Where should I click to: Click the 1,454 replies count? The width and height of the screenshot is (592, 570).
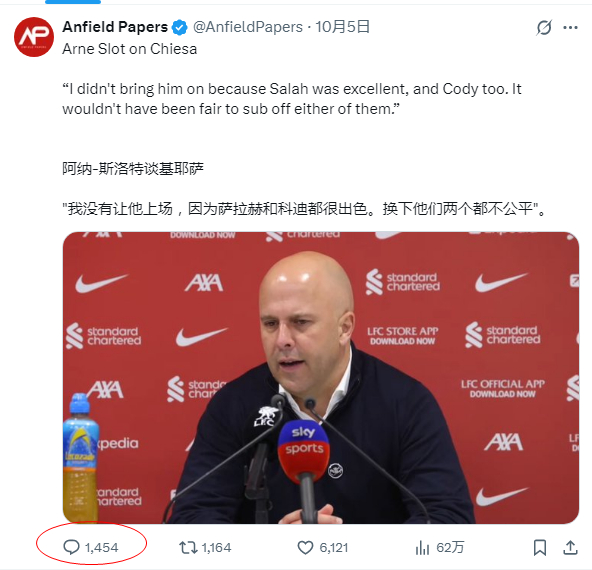pyautogui.click(x=102, y=548)
